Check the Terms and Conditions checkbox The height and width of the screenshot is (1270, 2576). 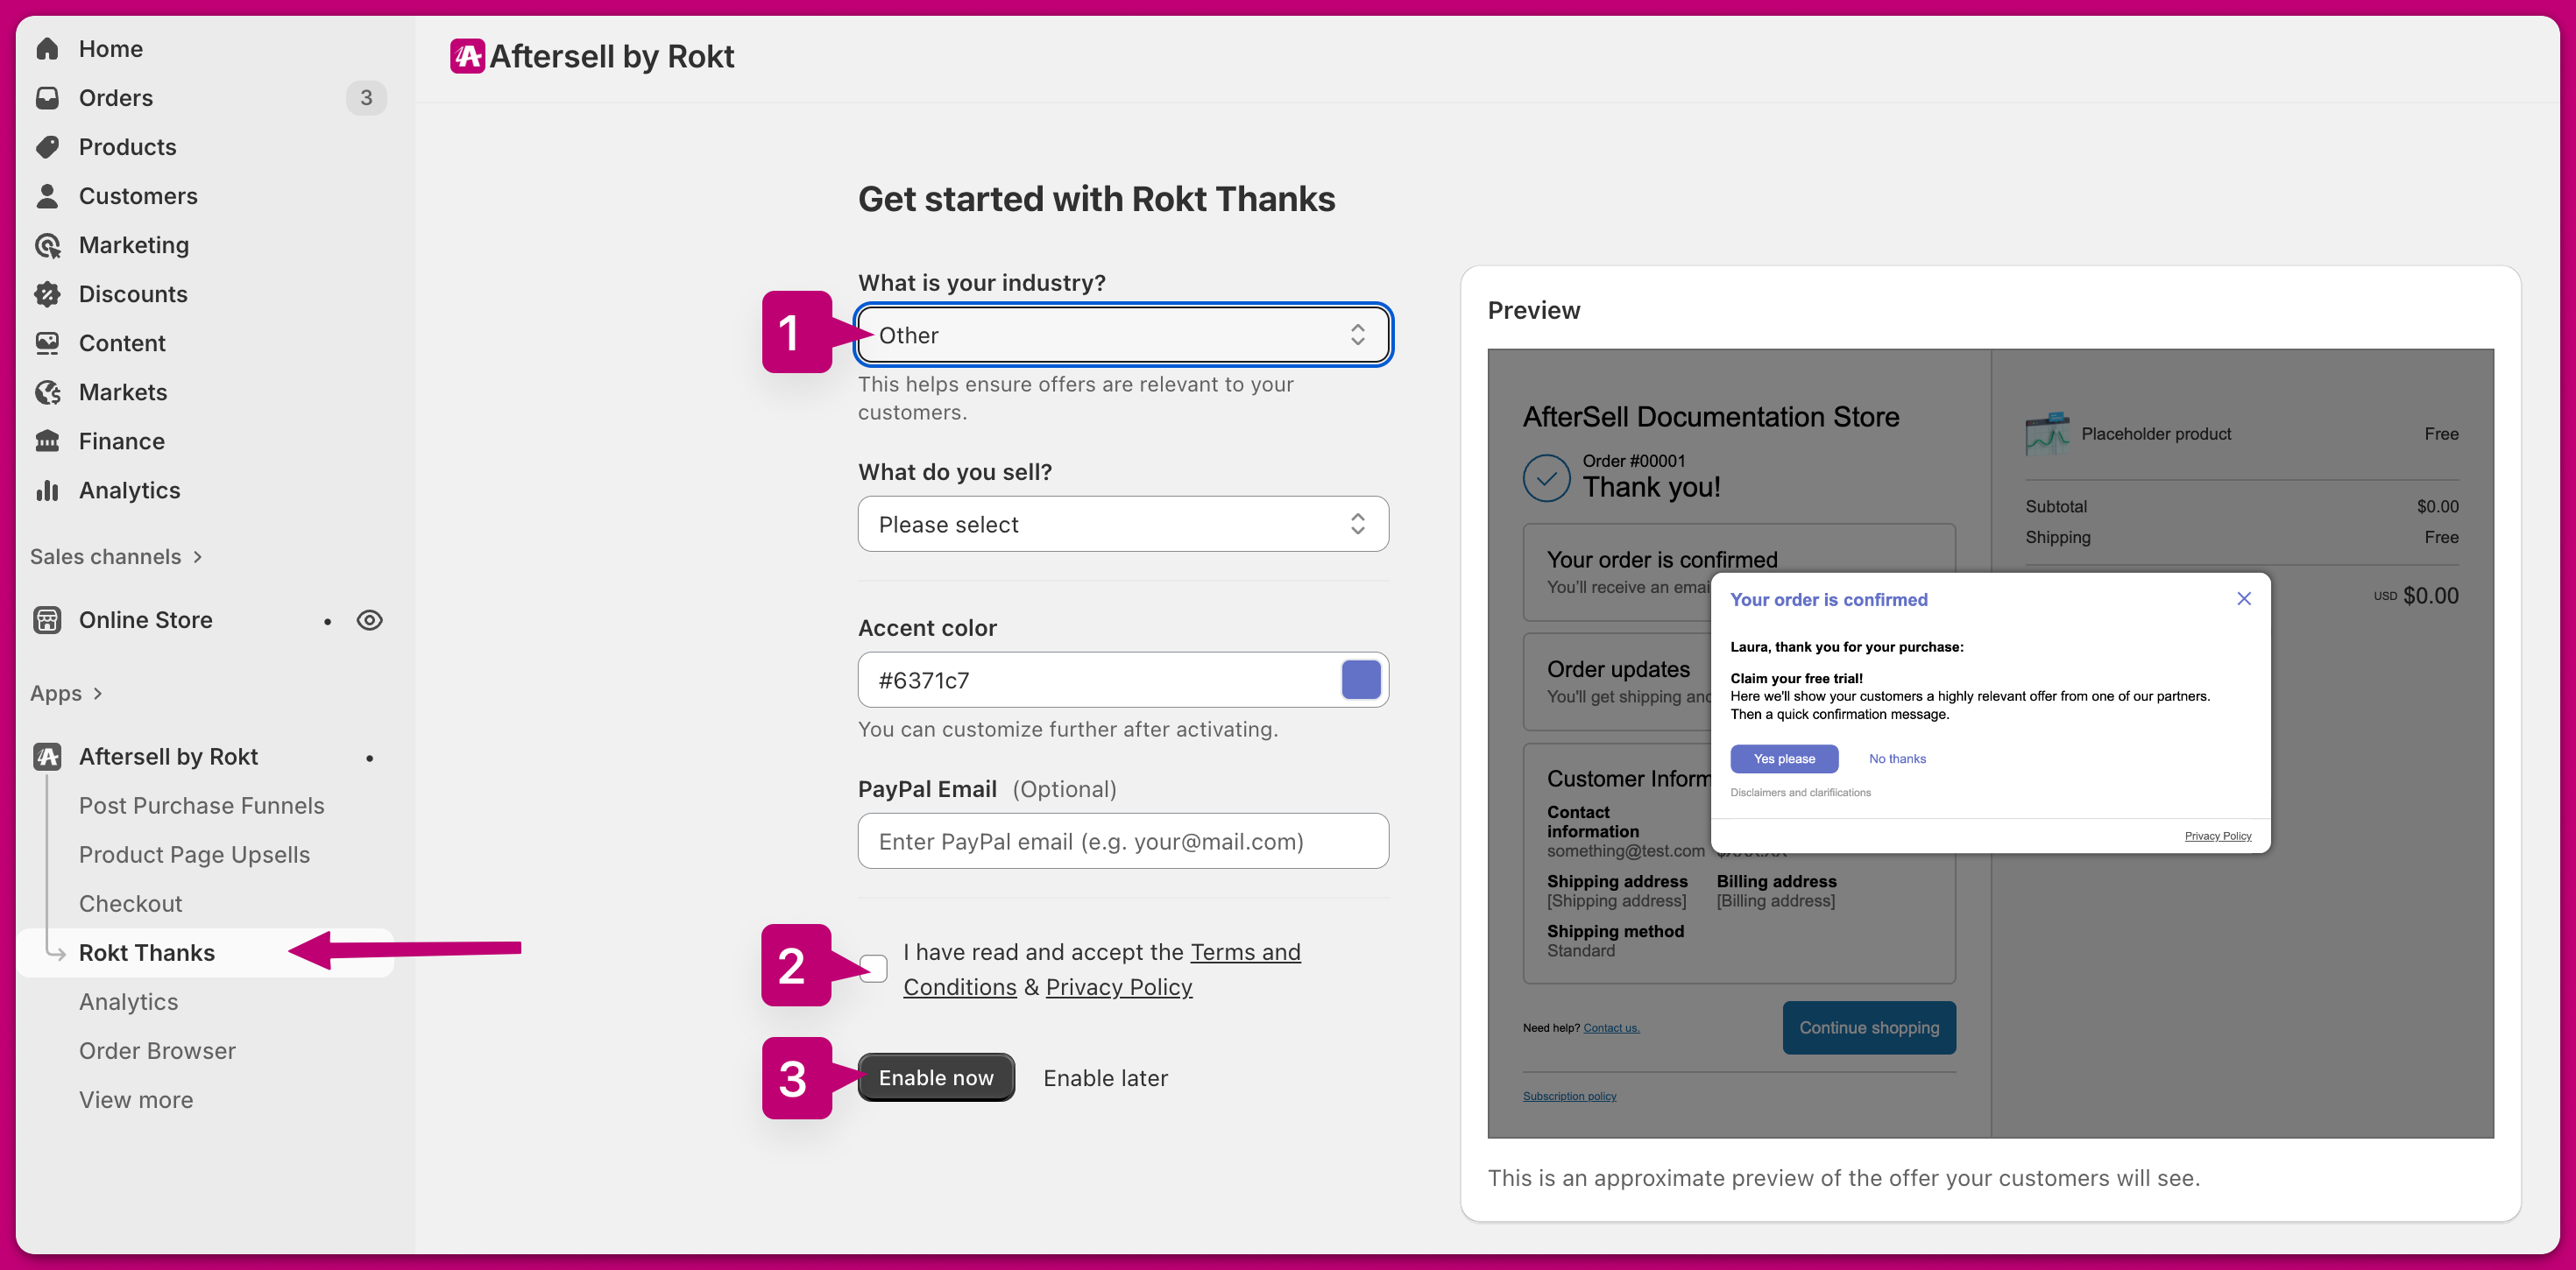click(873, 968)
